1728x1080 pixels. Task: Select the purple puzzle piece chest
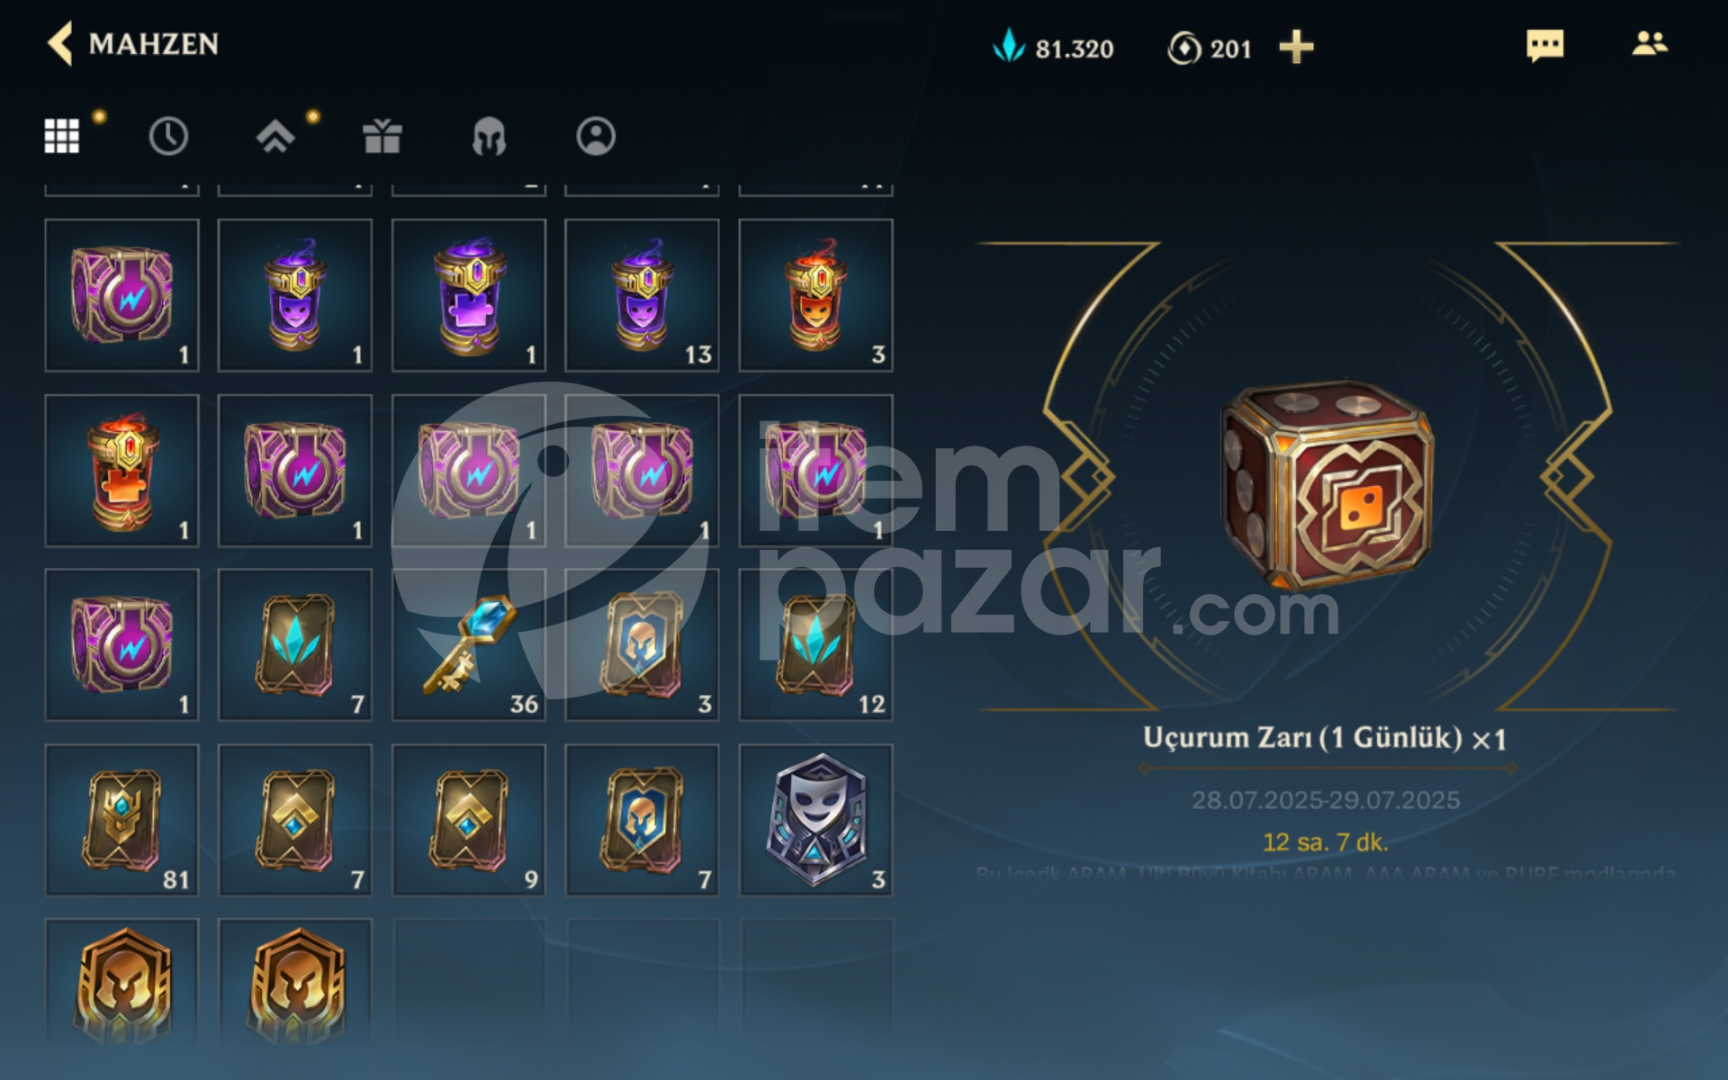coord(469,295)
